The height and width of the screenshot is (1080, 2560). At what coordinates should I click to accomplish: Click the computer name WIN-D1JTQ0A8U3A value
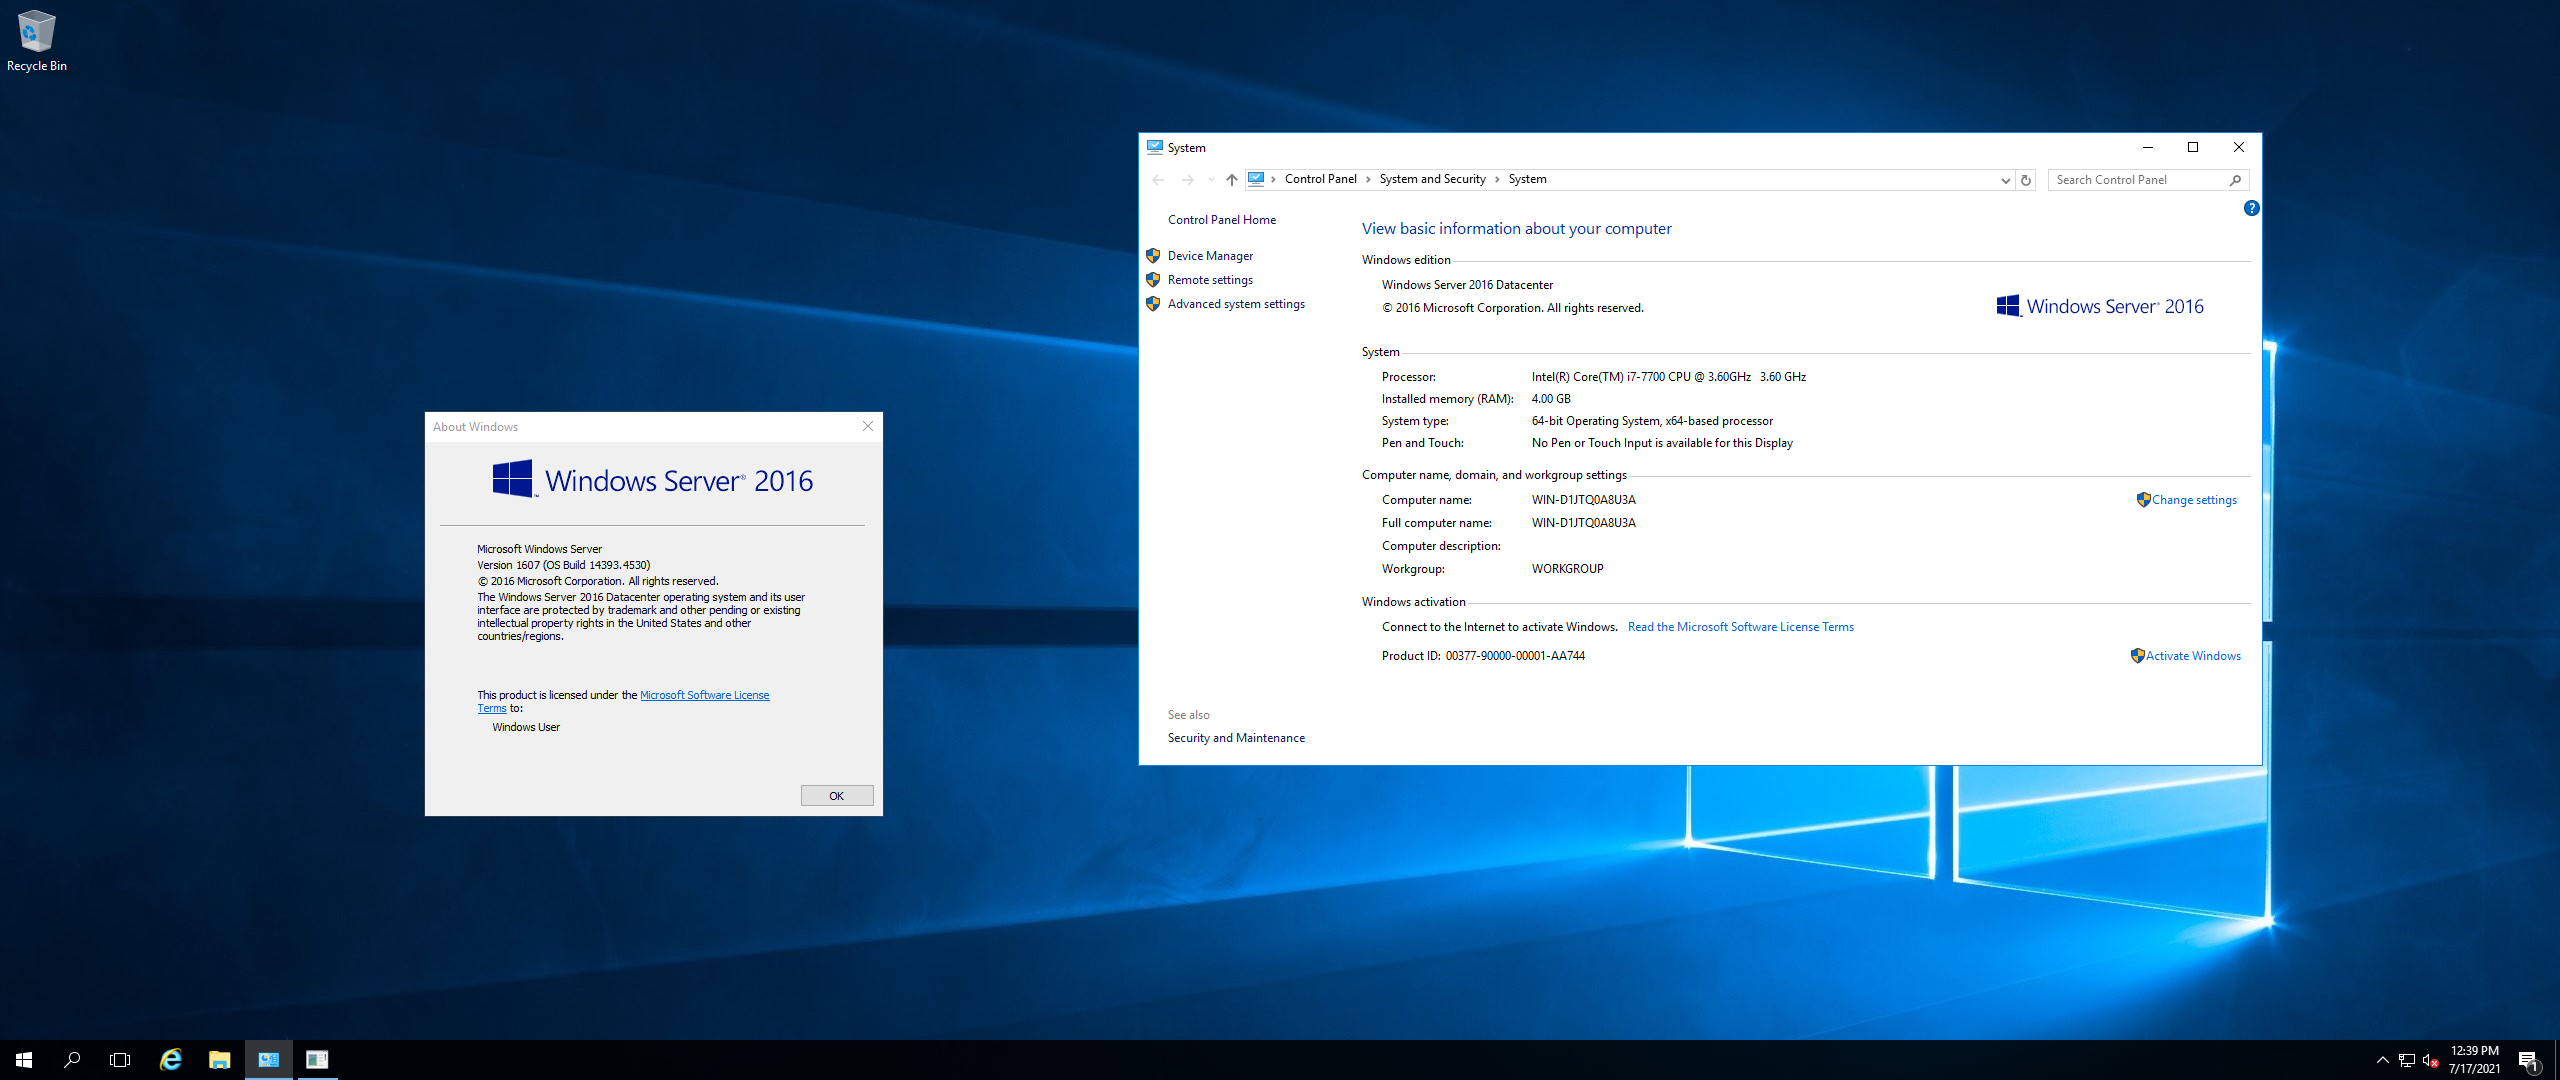[x=1583, y=500]
